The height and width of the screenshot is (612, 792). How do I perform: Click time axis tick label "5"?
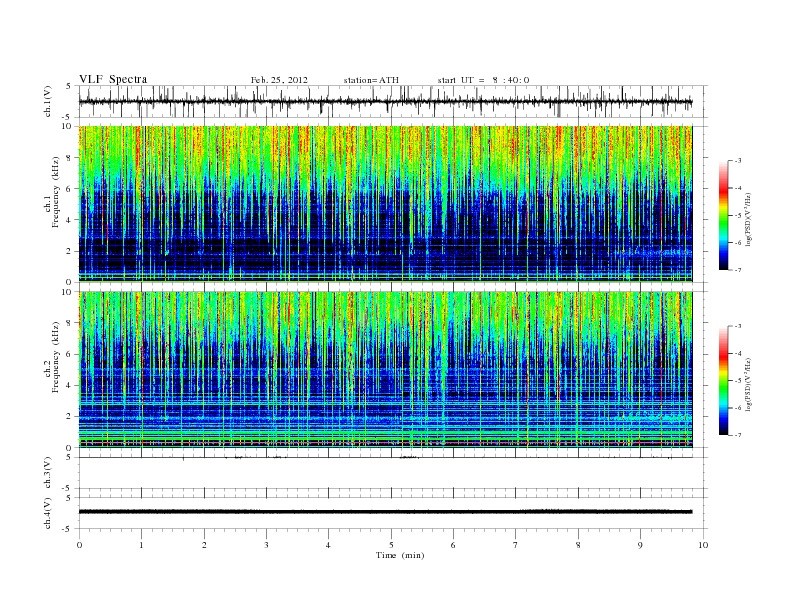point(391,545)
